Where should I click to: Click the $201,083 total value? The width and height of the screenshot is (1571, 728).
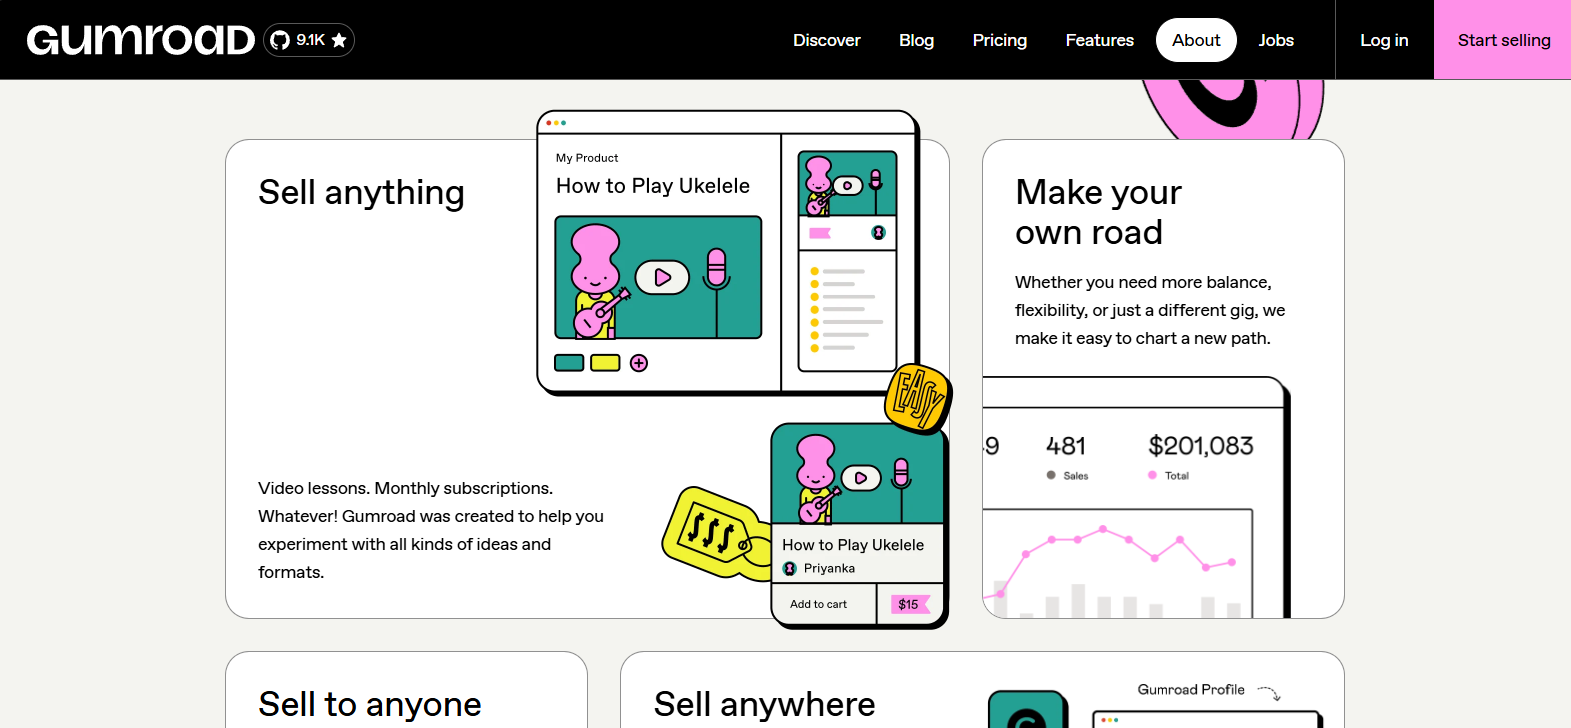[x=1200, y=446]
